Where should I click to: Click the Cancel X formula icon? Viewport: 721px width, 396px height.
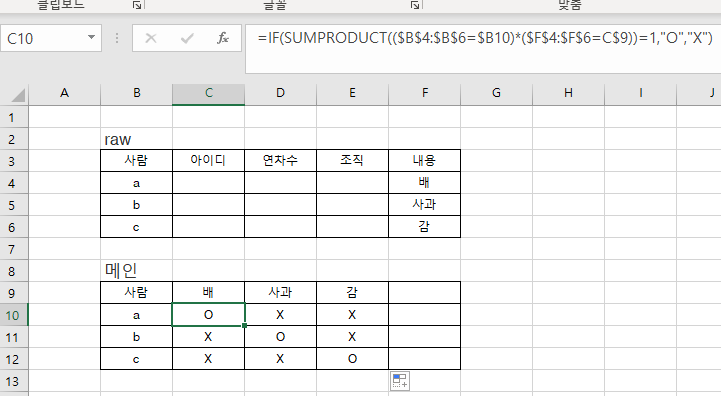click(x=151, y=38)
